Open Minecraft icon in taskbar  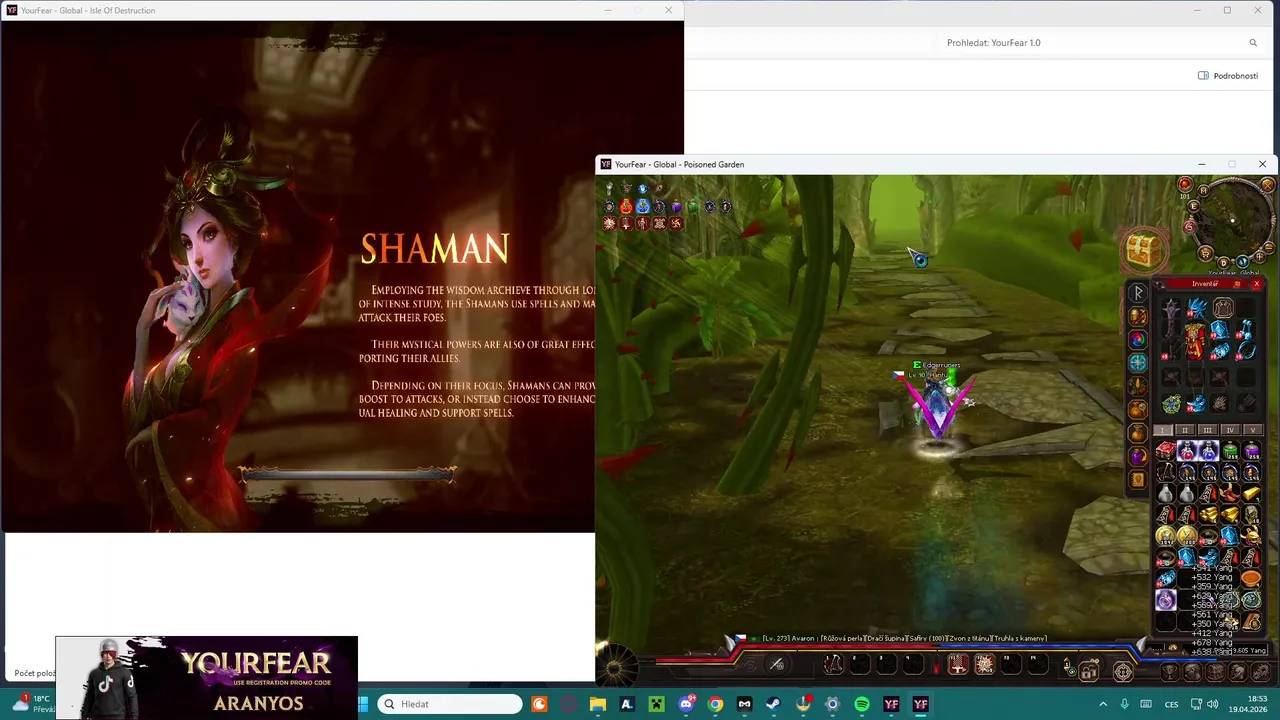656,704
